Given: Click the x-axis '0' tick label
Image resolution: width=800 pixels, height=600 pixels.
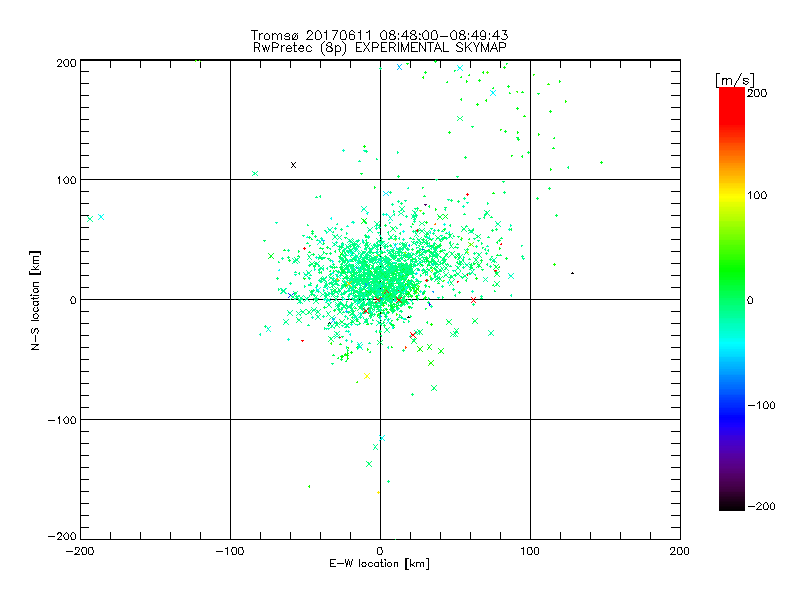Looking at the screenshot, I should 380,551.
